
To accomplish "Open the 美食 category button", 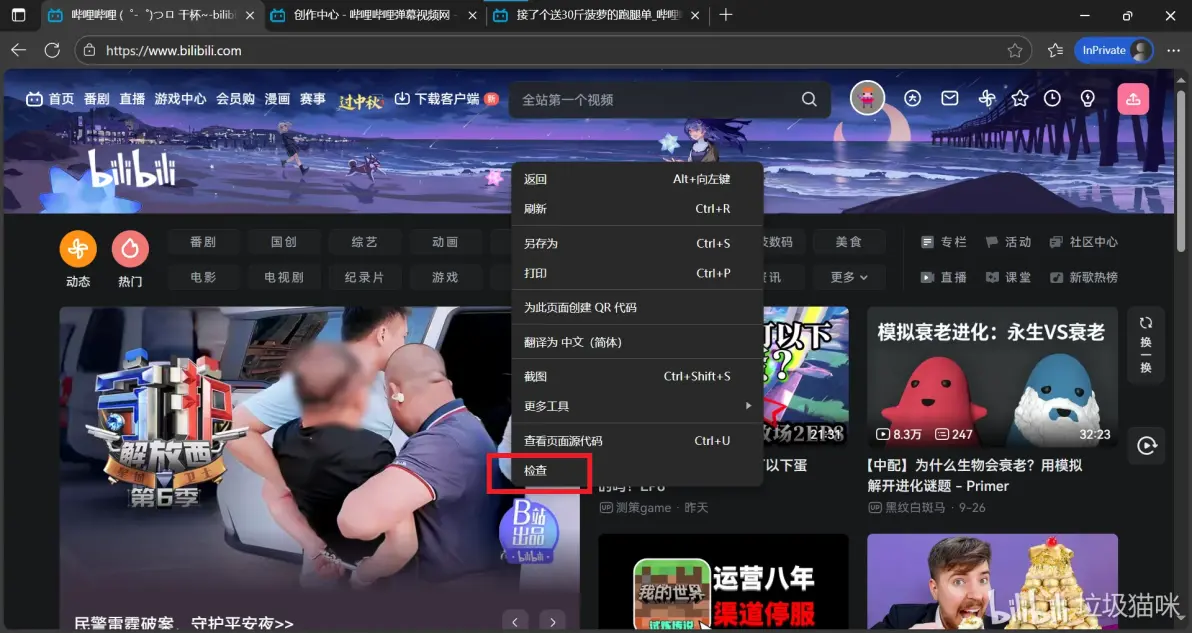I will [x=849, y=242].
